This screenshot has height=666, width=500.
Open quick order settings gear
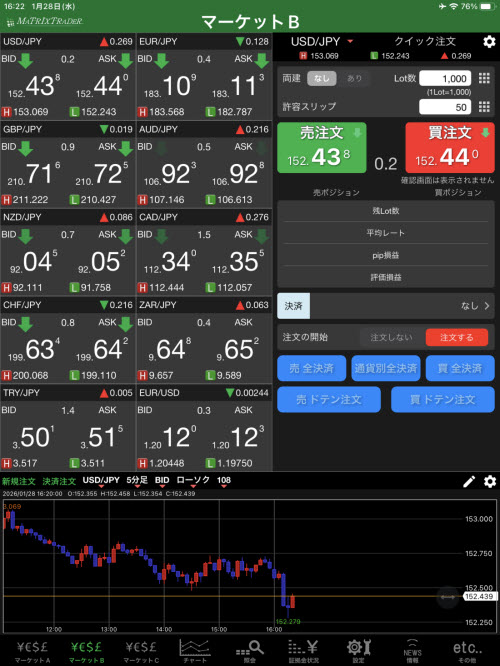coord(489,42)
